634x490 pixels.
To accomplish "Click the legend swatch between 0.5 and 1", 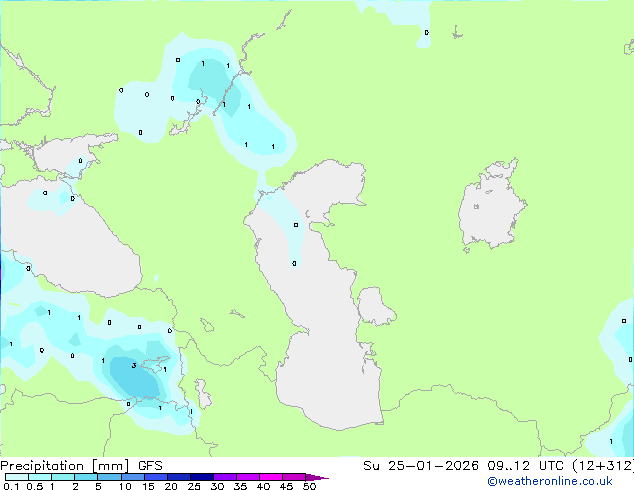I will tap(40, 477).
